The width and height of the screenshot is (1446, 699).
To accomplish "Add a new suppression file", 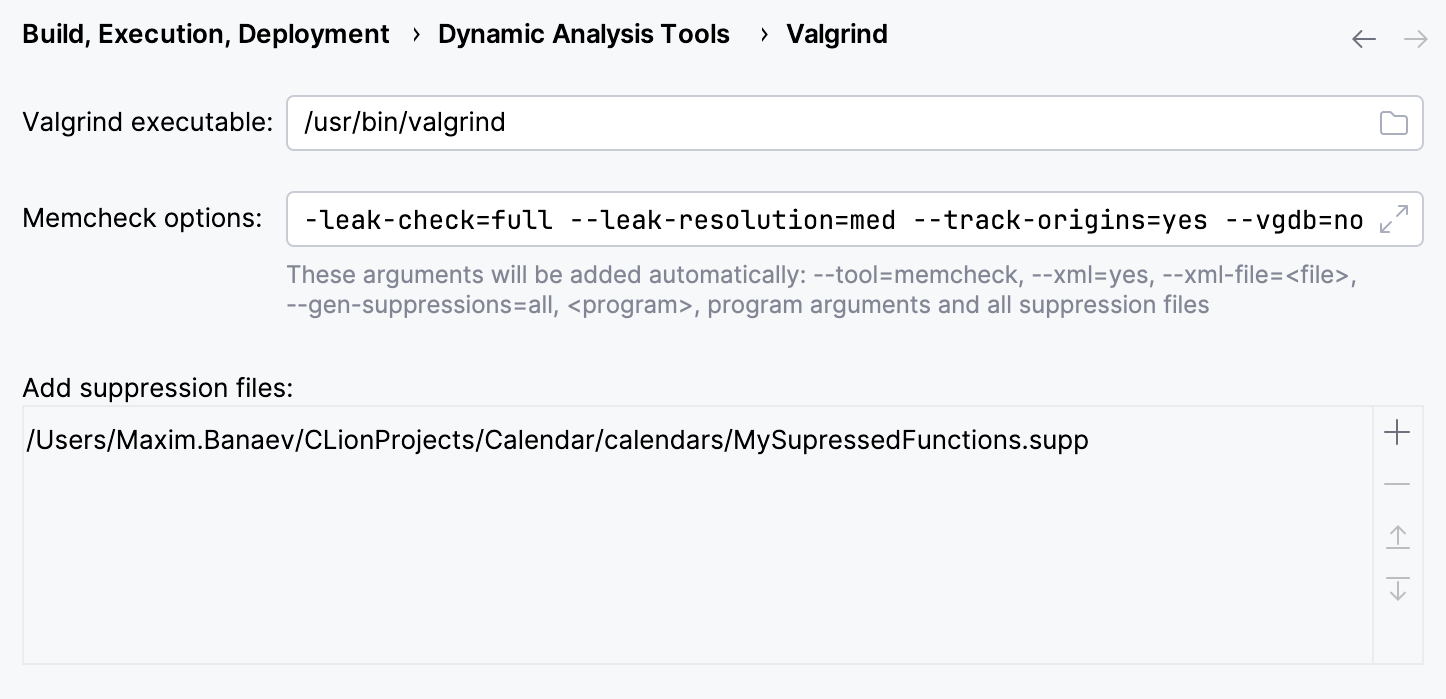I will pyautogui.click(x=1397, y=433).
